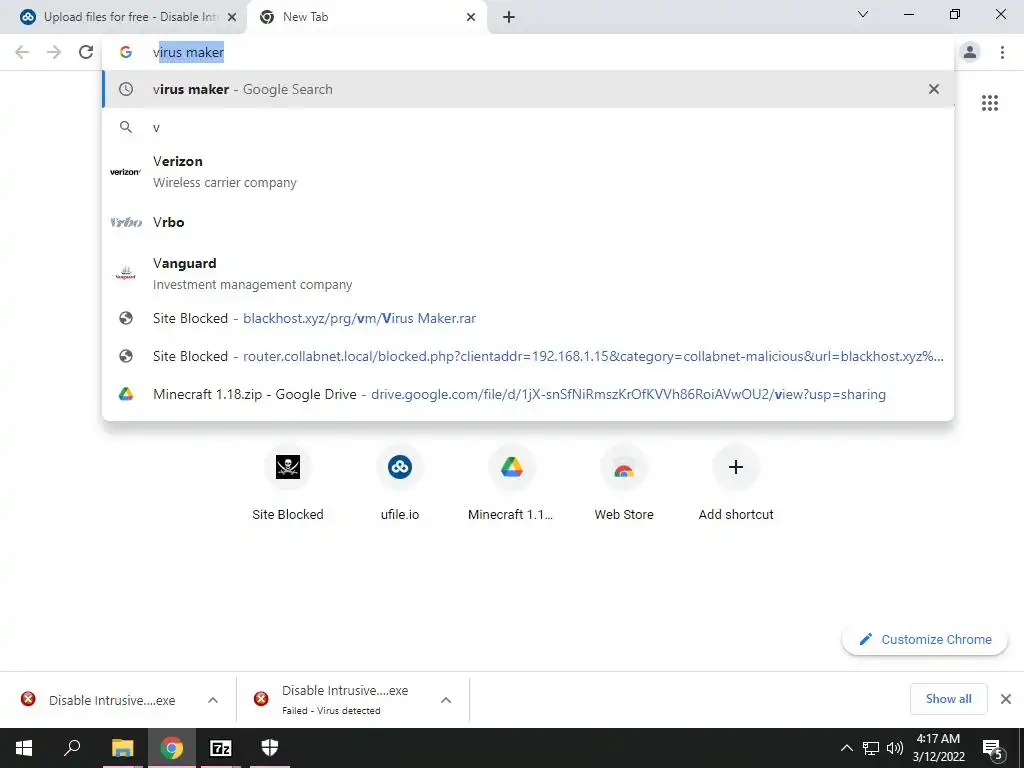Switch to the 'Upload files for free' tab
Viewport: 1024px width, 768px height.
pos(123,17)
